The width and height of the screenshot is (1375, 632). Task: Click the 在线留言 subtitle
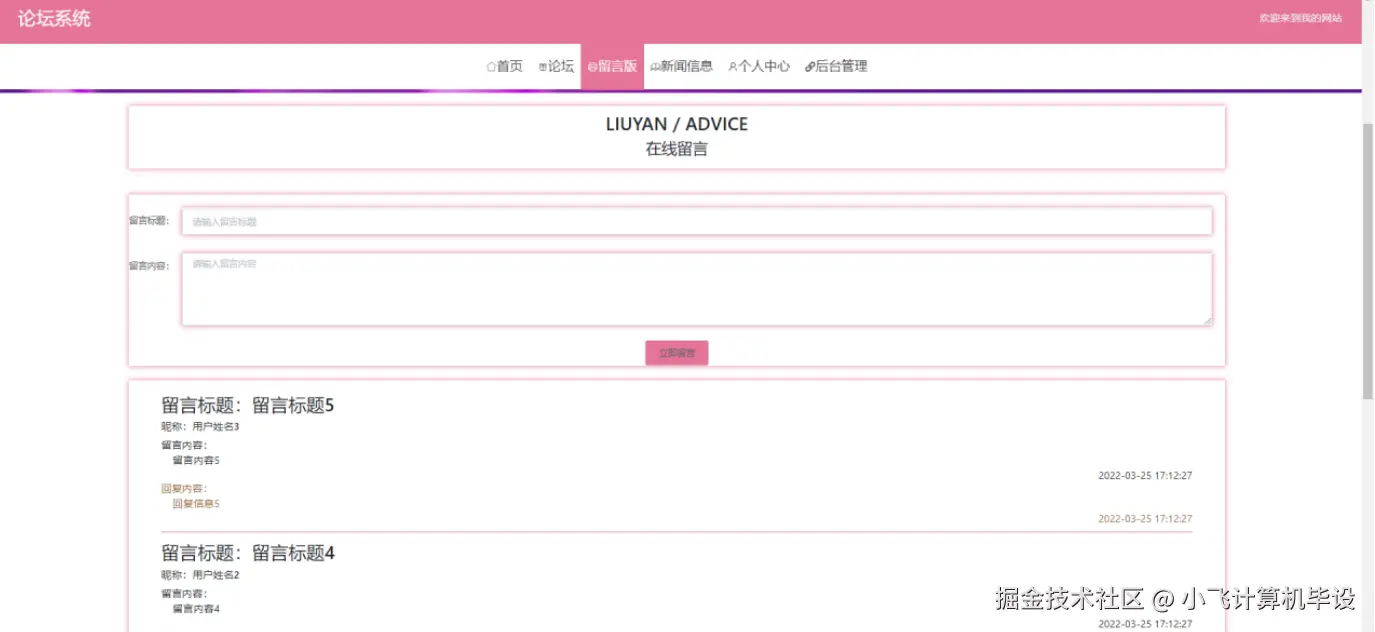pyautogui.click(x=677, y=149)
